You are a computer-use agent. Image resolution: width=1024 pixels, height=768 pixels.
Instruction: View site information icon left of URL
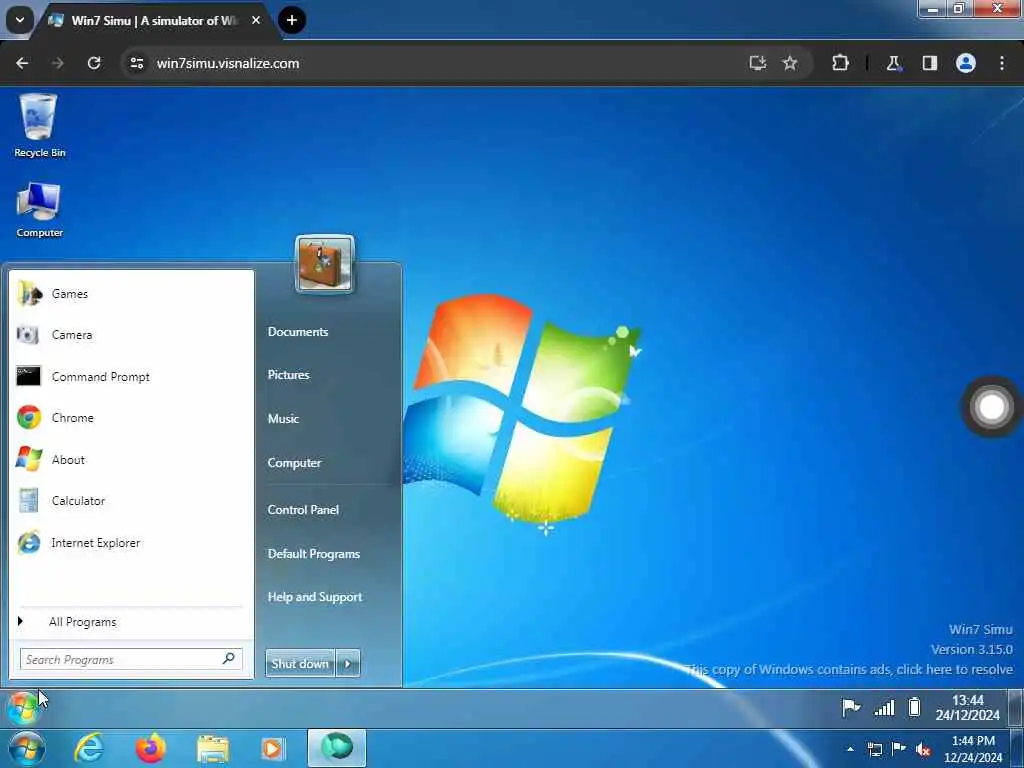[136, 63]
